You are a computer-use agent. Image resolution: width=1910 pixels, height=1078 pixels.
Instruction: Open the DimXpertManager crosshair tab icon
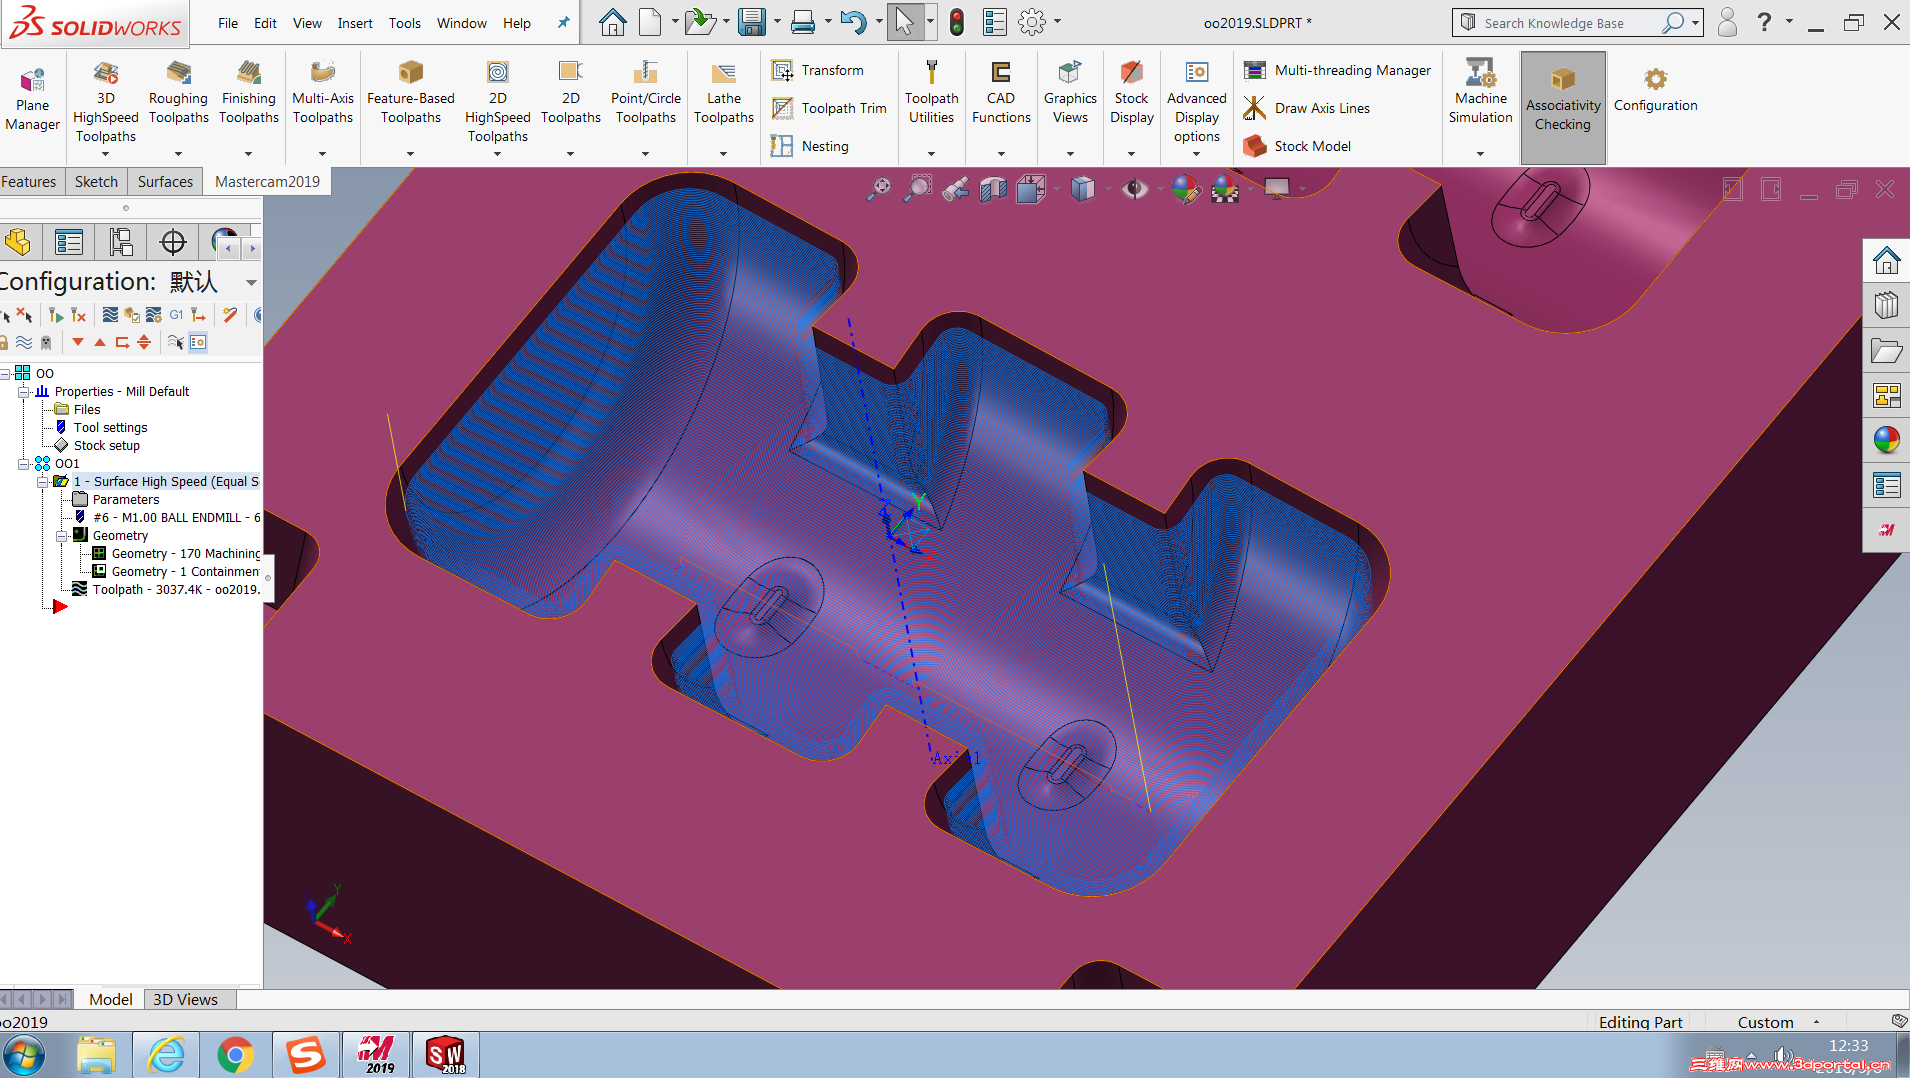click(x=173, y=242)
